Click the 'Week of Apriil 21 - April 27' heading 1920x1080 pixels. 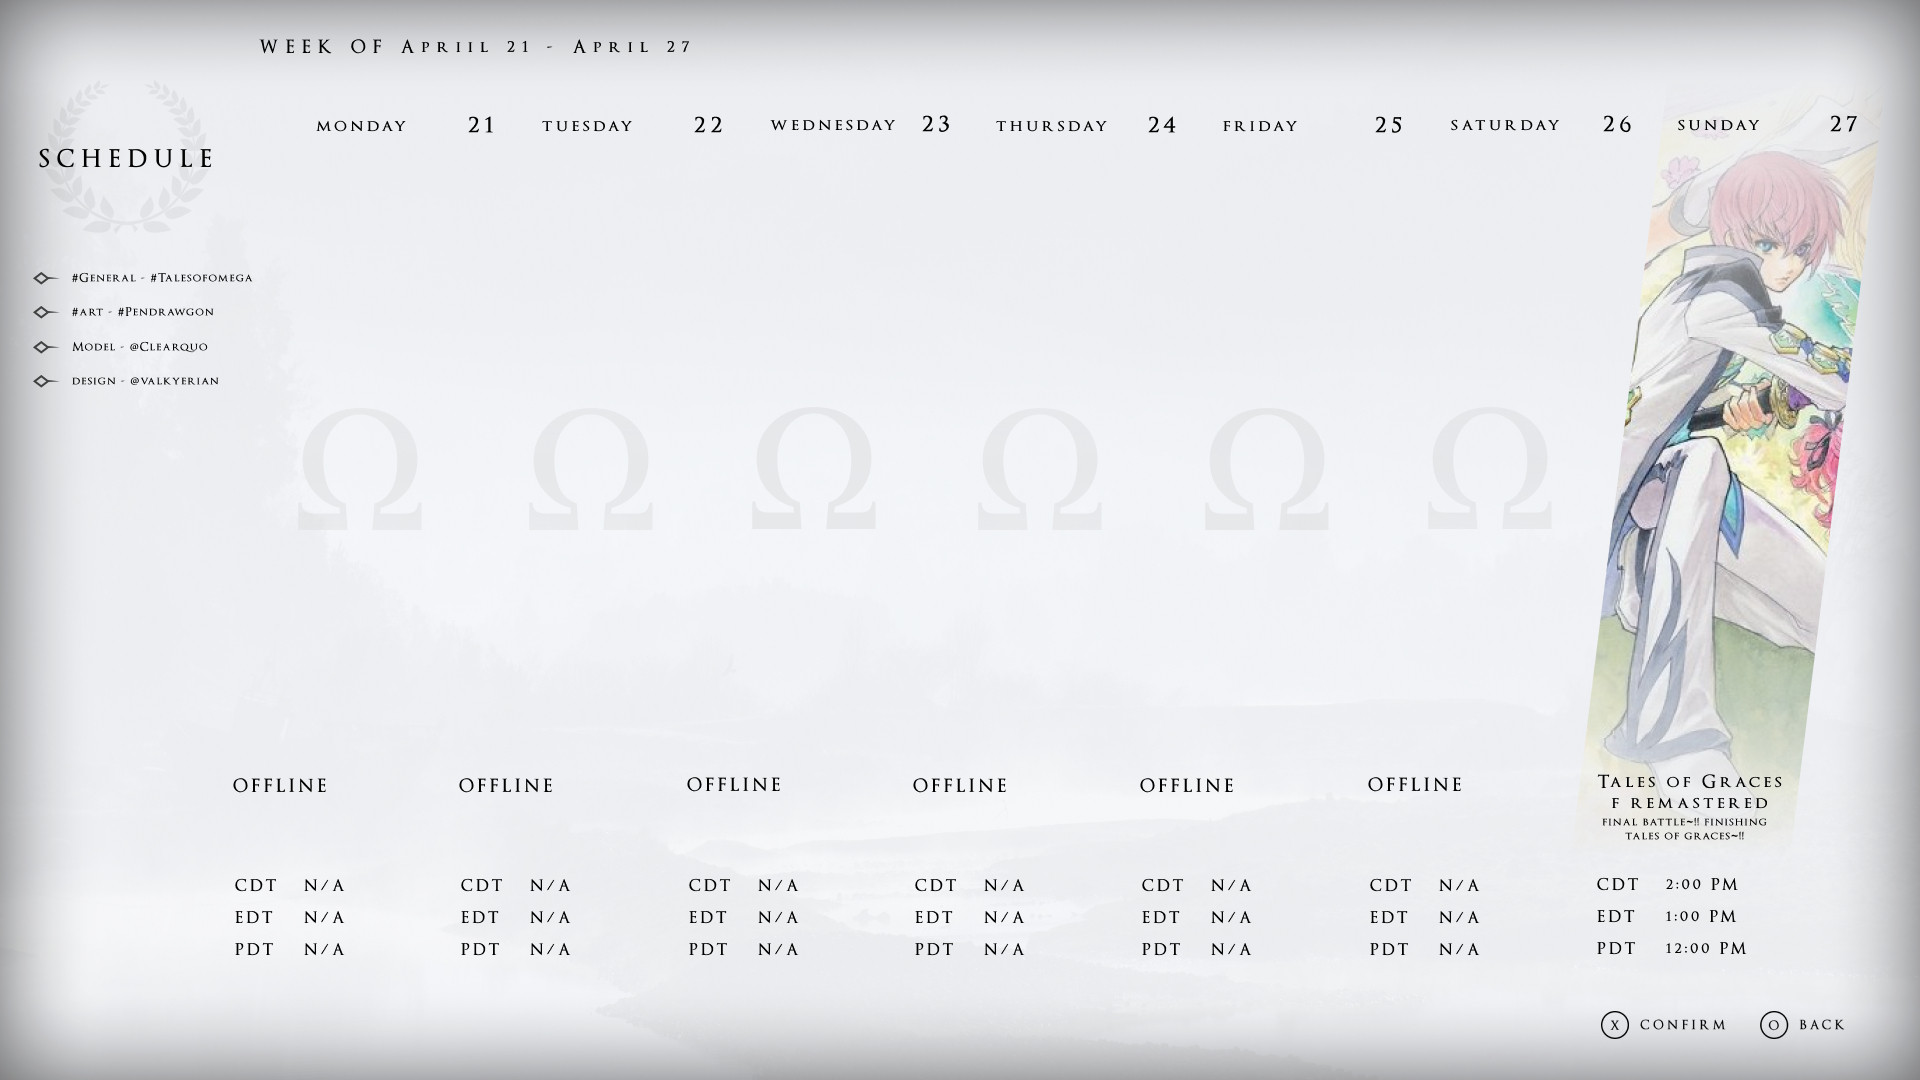(476, 47)
